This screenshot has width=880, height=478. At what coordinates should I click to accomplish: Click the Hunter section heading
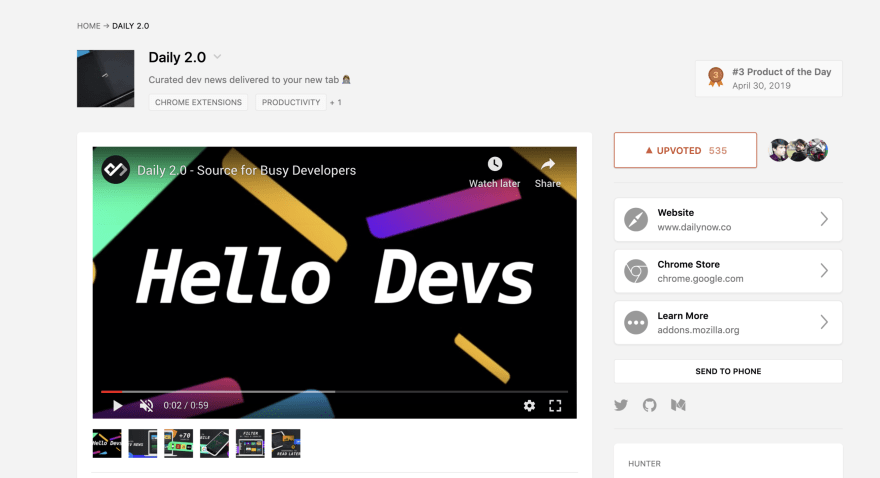[644, 463]
